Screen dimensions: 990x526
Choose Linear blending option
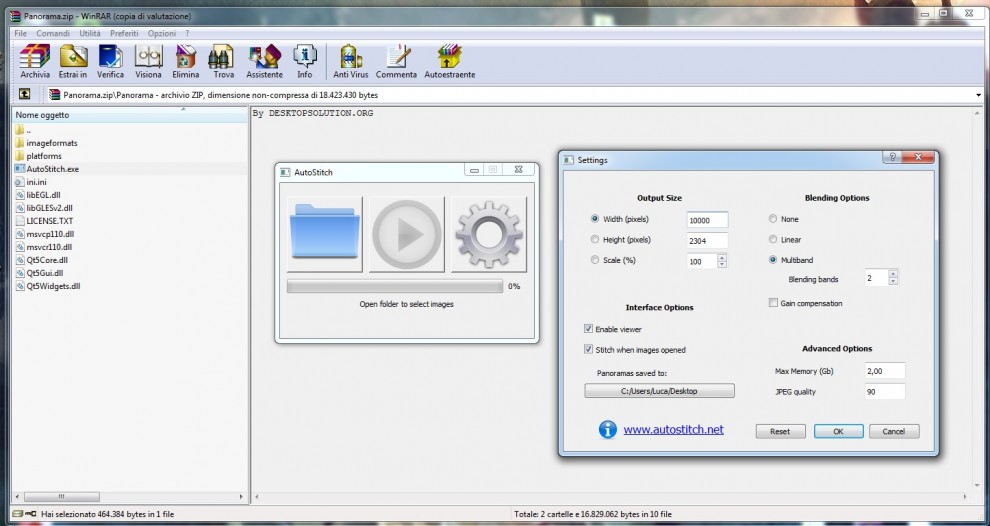pos(773,240)
